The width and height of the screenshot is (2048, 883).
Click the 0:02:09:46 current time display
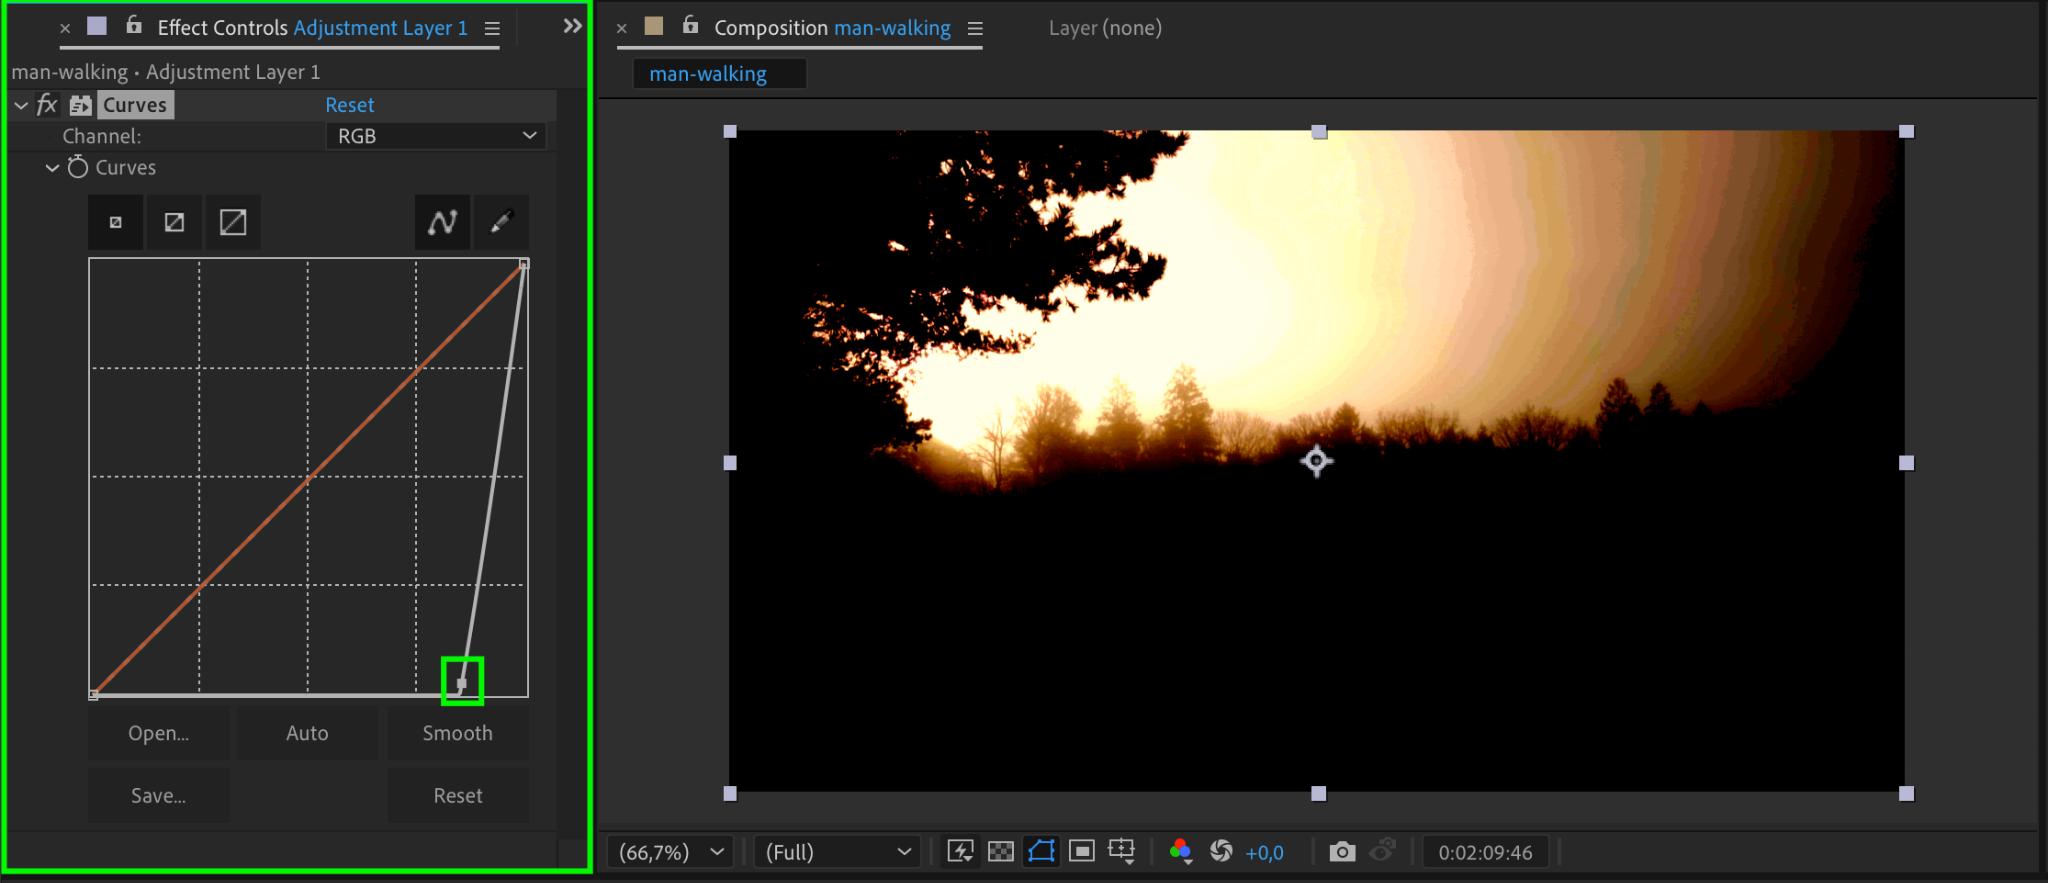click(x=1485, y=852)
